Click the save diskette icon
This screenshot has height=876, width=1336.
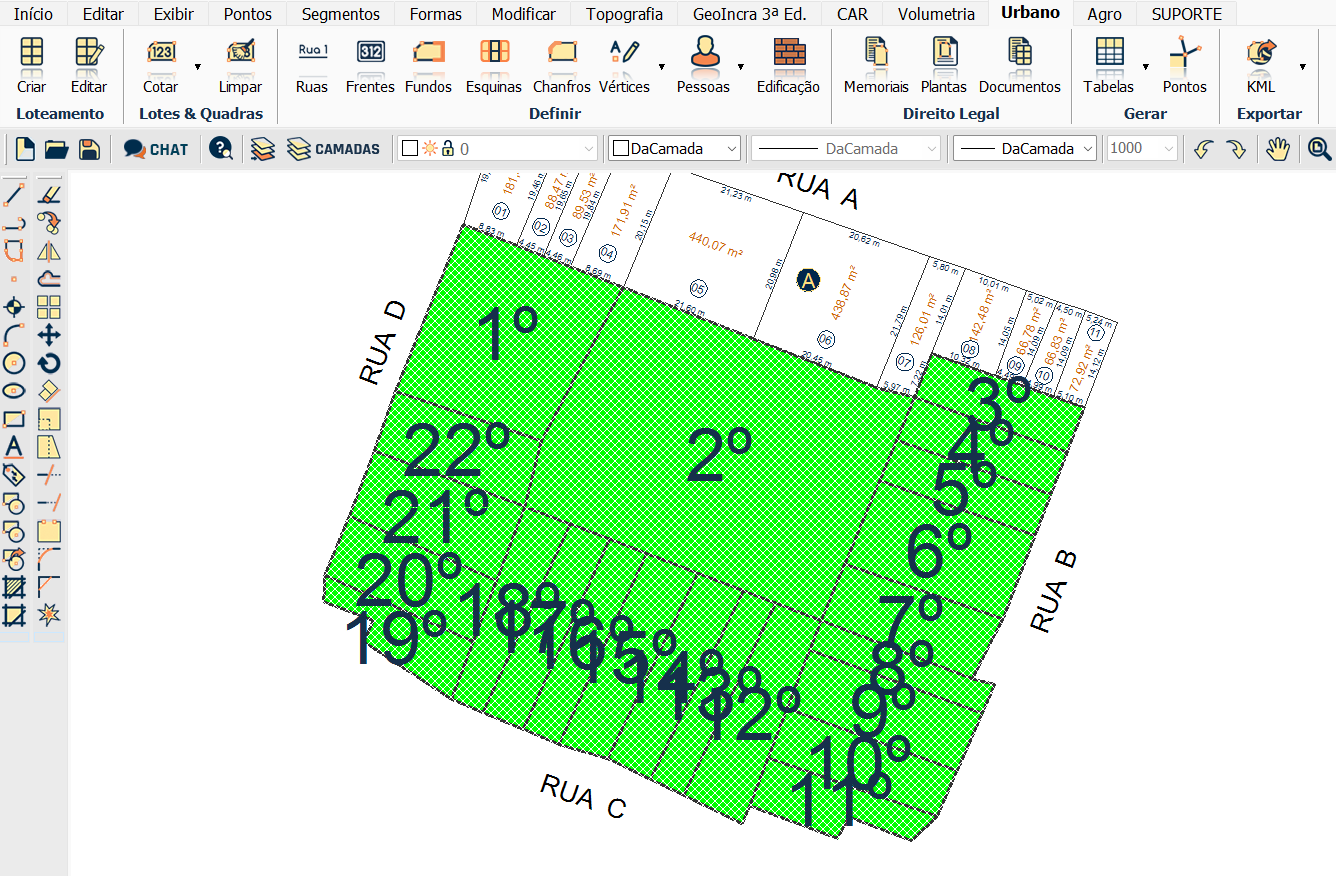pyautogui.click(x=89, y=149)
